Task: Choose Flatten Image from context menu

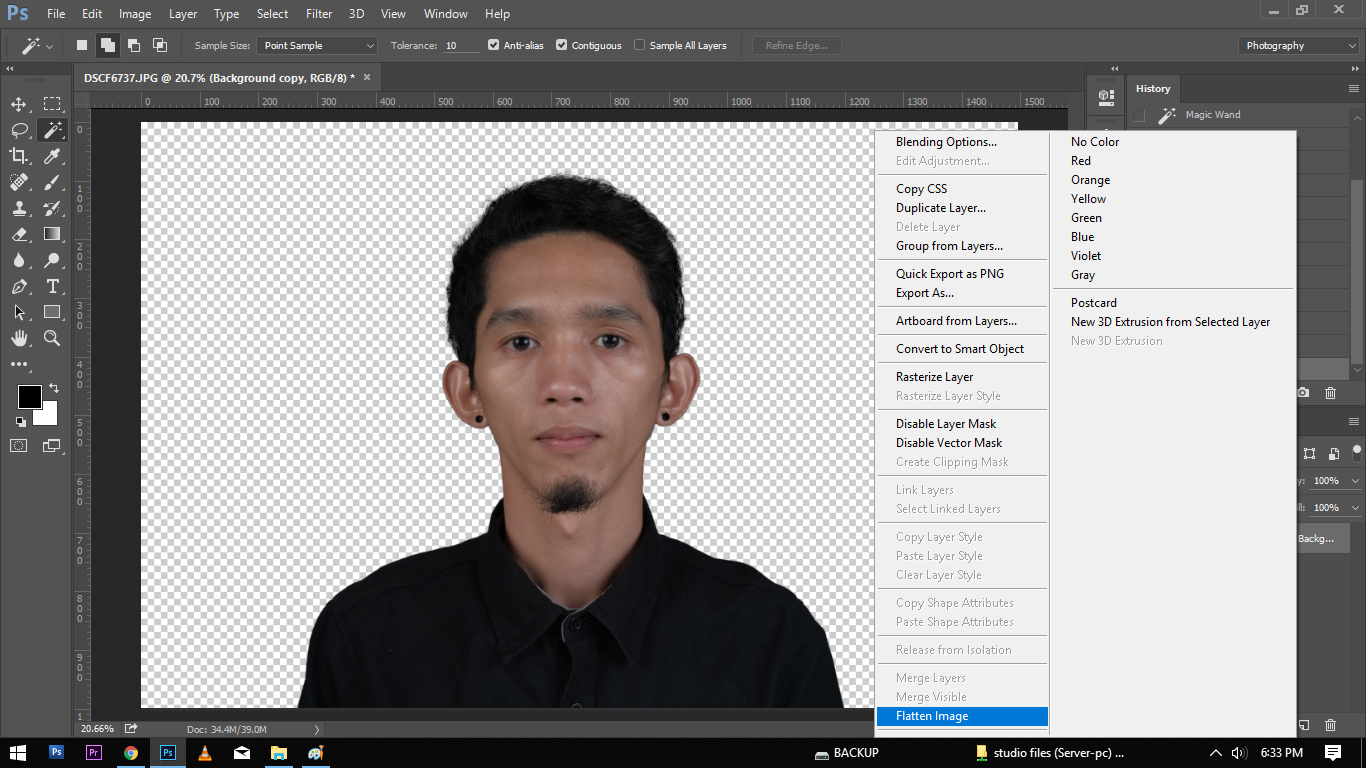Action: (x=932, y=716)
